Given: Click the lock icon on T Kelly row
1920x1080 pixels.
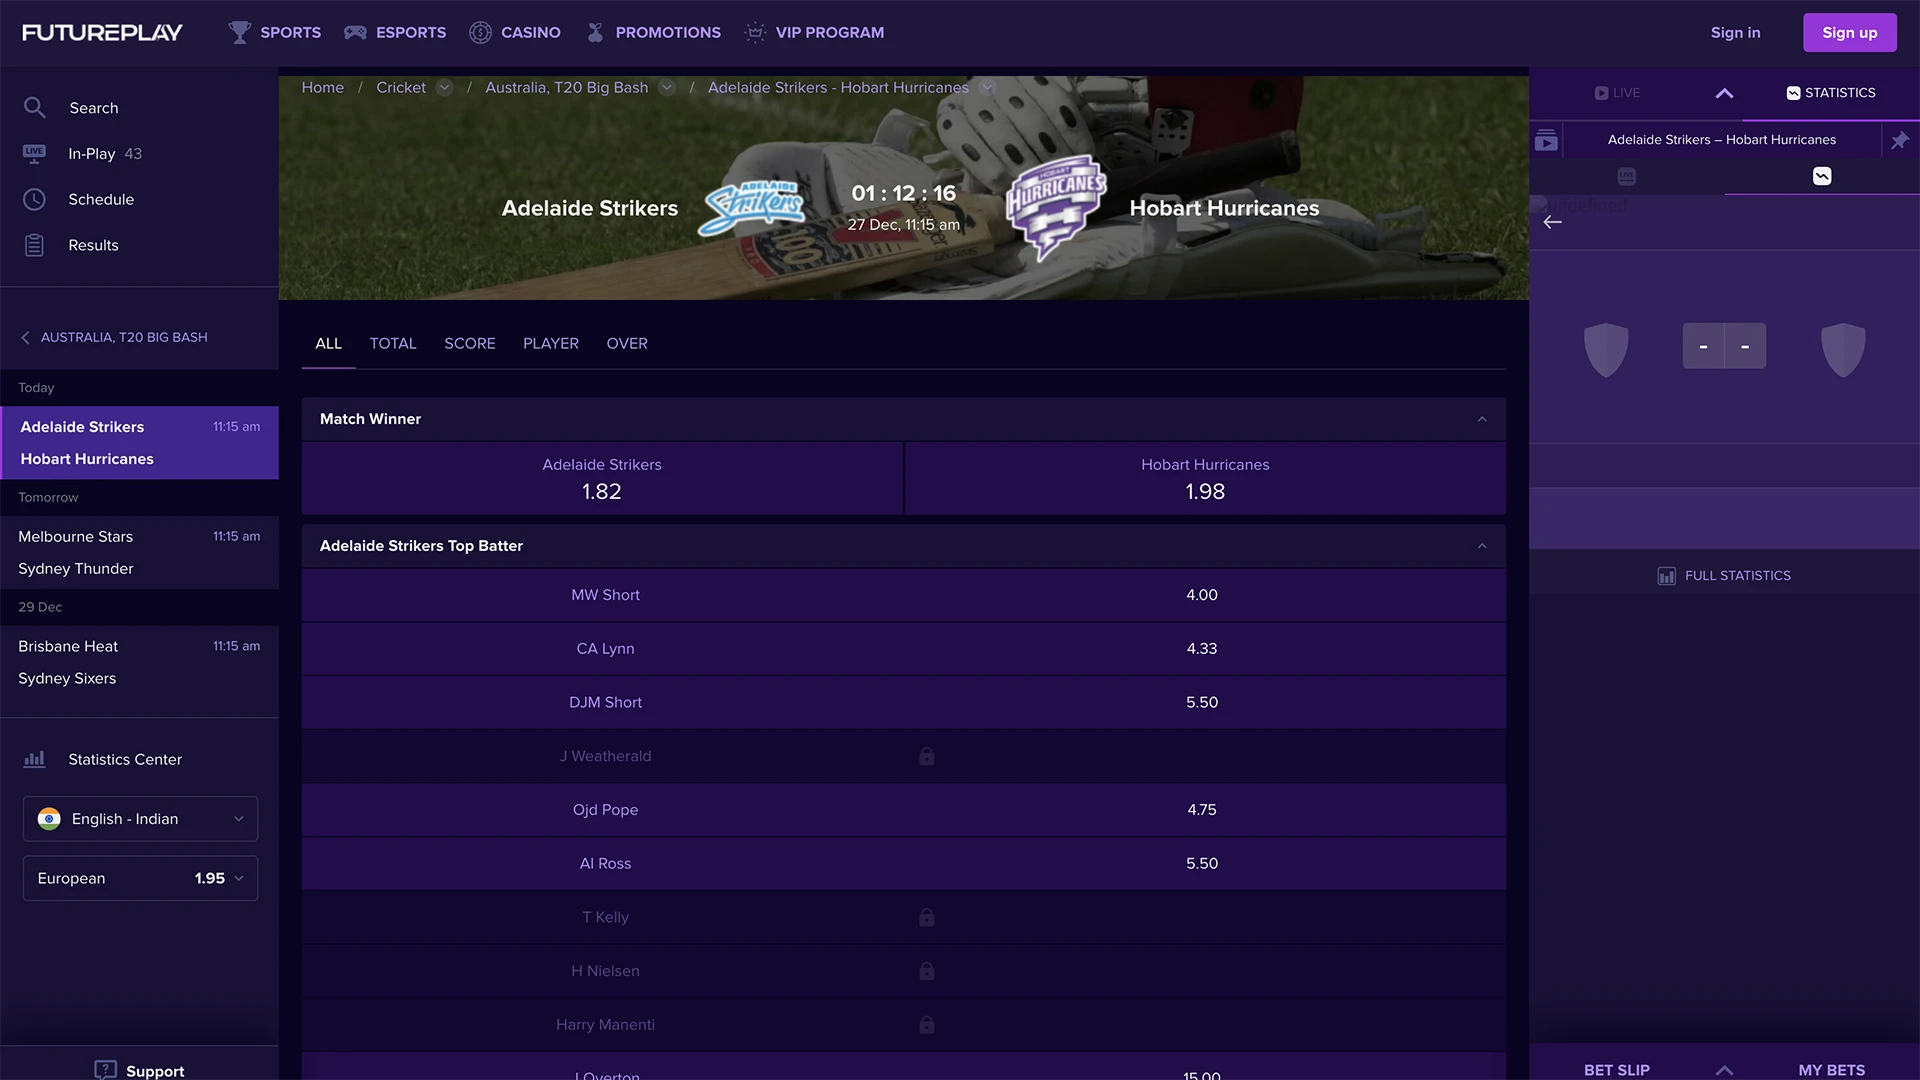Looking at the screenshot, I should pos(927,917).
